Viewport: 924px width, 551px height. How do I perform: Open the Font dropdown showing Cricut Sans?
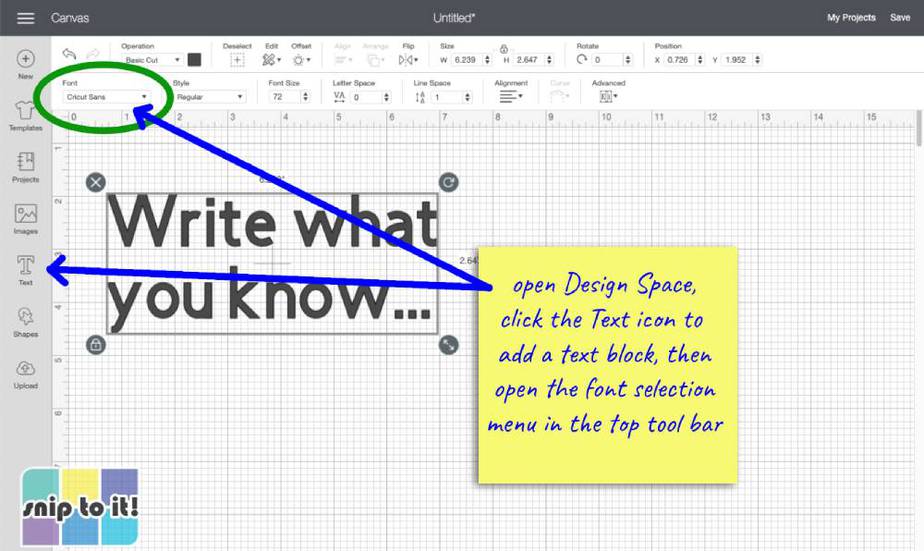(x=106, y=97)
